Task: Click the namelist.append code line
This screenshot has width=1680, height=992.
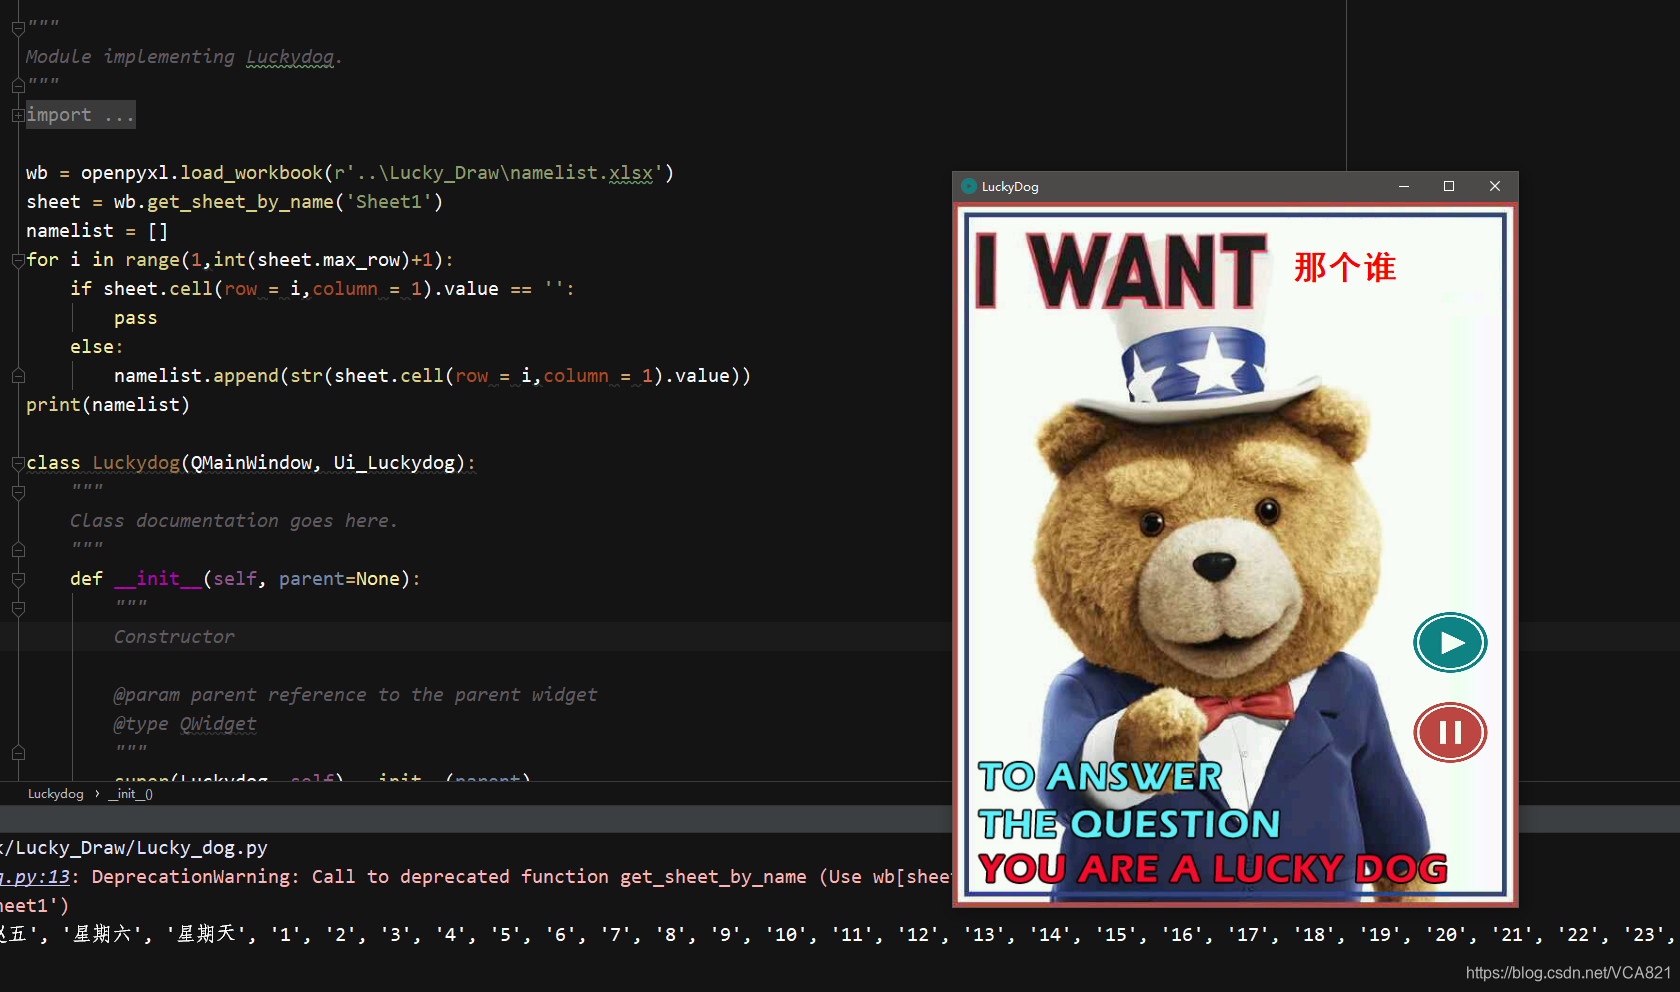Action: click(x=432, y=376)
